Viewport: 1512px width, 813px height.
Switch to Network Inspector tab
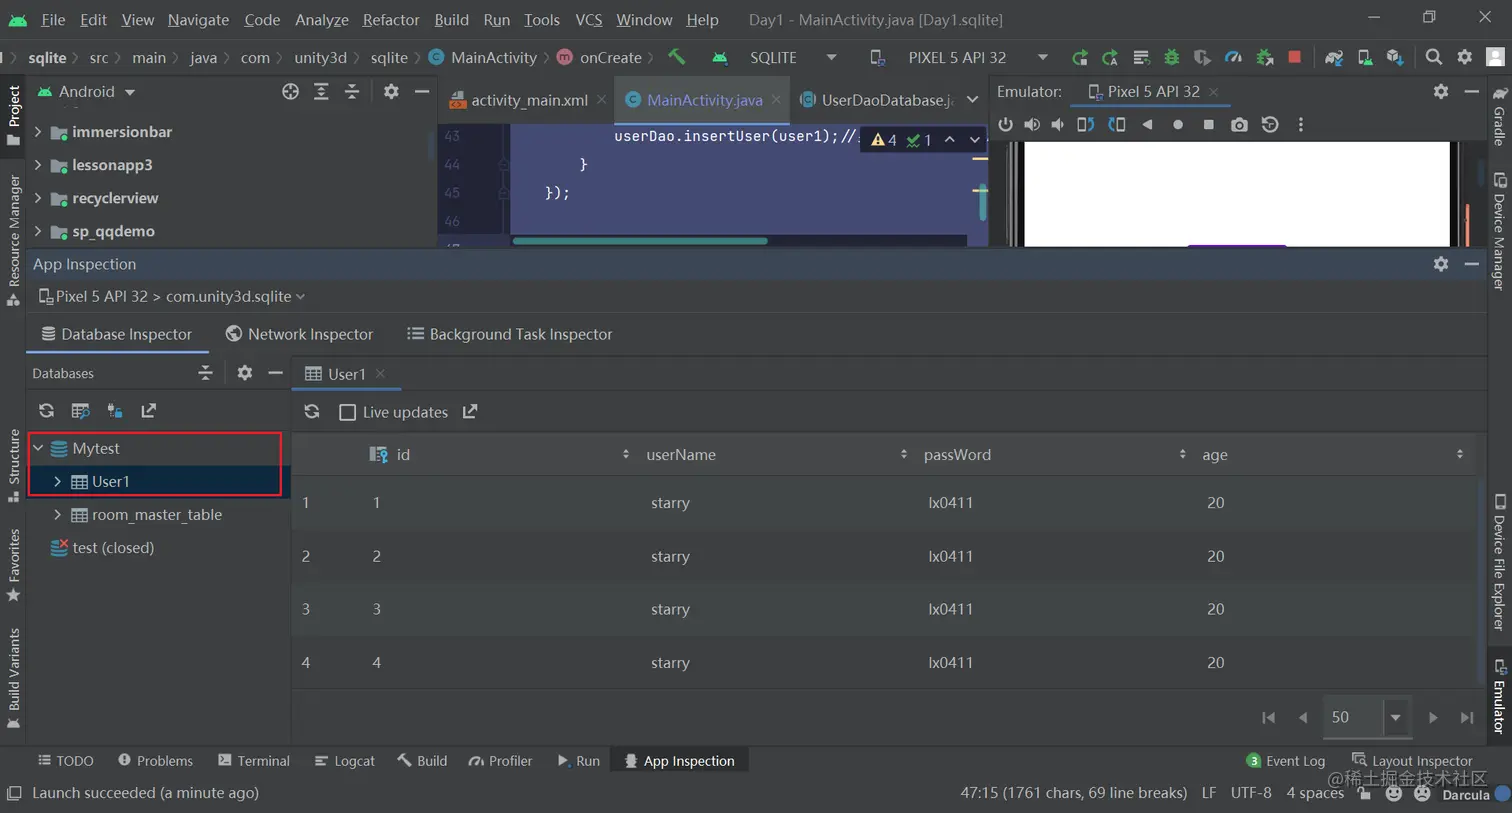click(x=299, y=335)
